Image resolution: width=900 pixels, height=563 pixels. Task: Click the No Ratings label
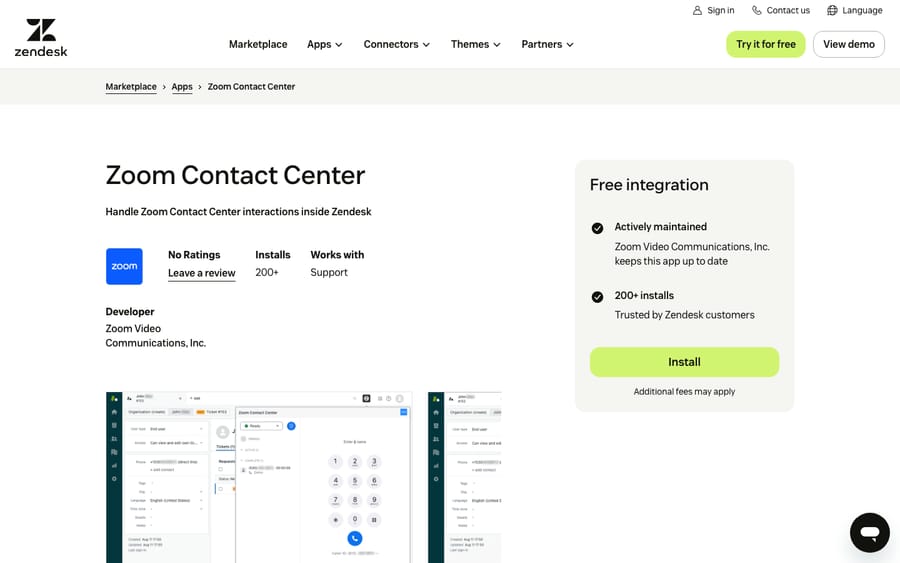[x=194, y=255]
